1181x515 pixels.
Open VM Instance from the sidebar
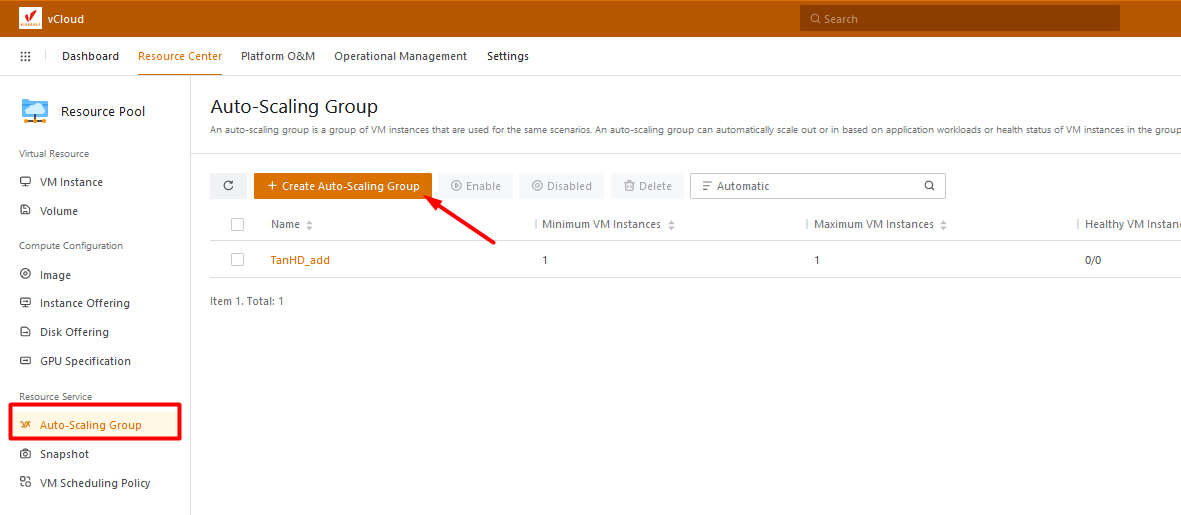tap(71, 182)
